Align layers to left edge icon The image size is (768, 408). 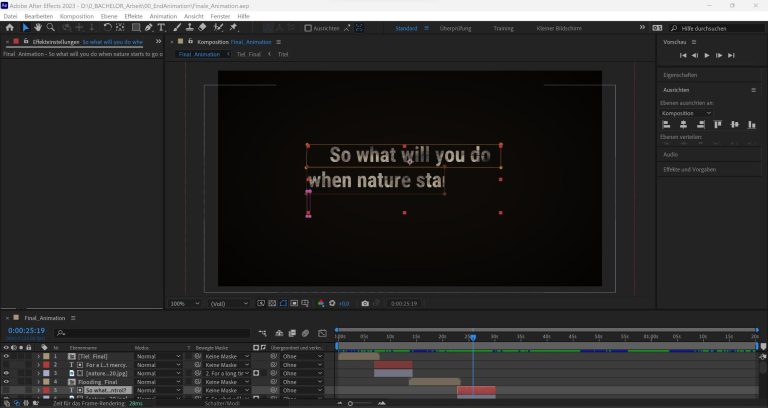666,125
